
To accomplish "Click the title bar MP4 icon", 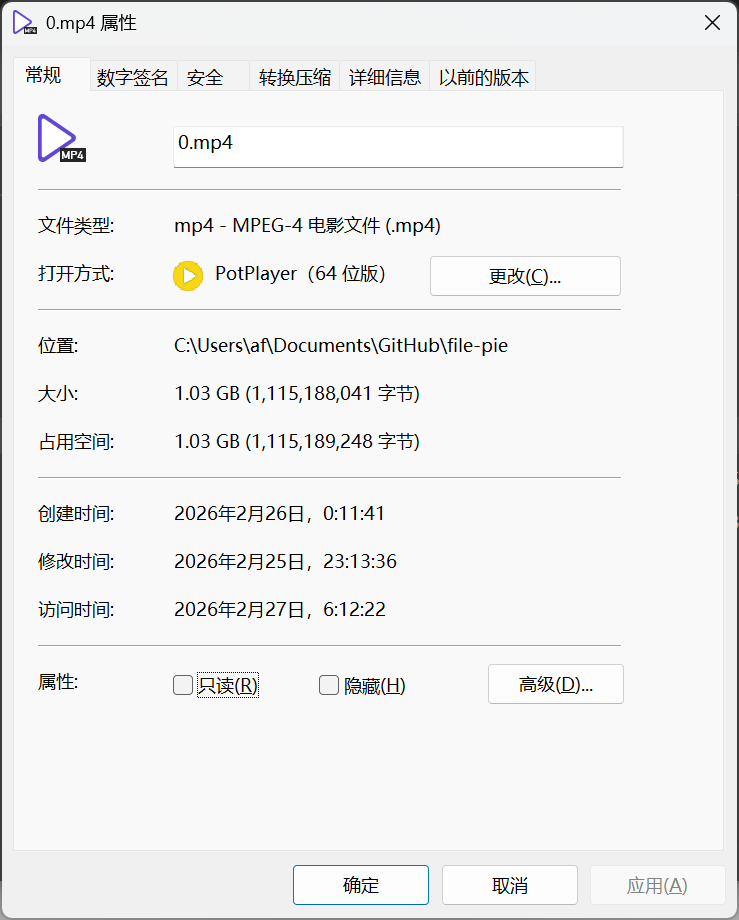I will coord(24,23).
